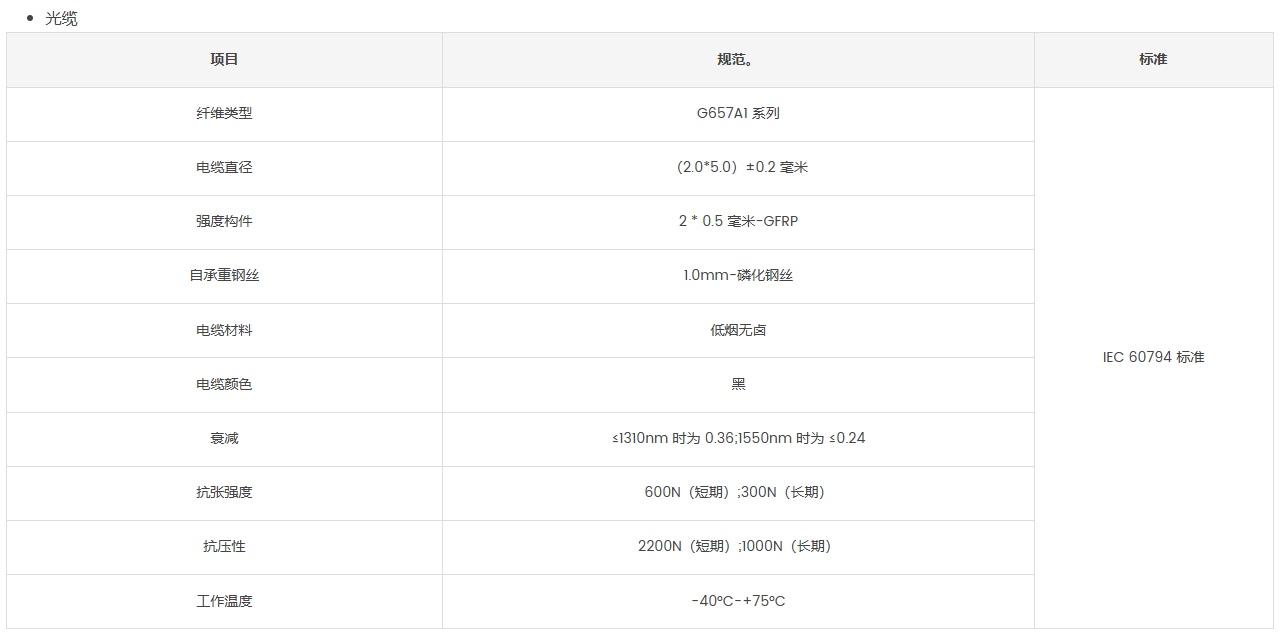Viewport: 1282px width, 636px height.
Task: Click the 项目 column header
Action: click(x=224, y=59)
